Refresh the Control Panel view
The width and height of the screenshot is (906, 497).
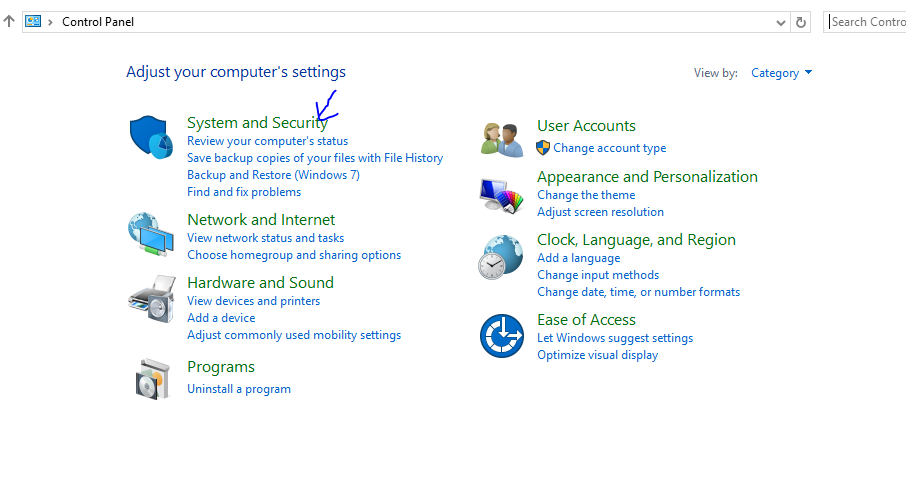click(801, 22)
